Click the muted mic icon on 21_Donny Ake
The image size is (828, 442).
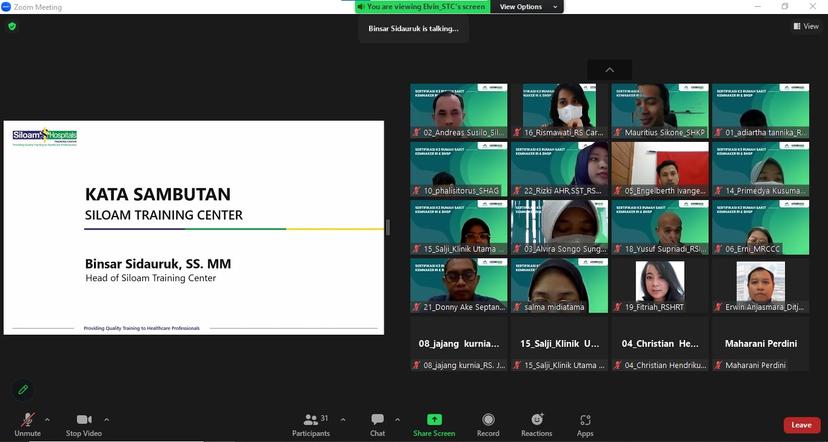click(x=417, y=307)
